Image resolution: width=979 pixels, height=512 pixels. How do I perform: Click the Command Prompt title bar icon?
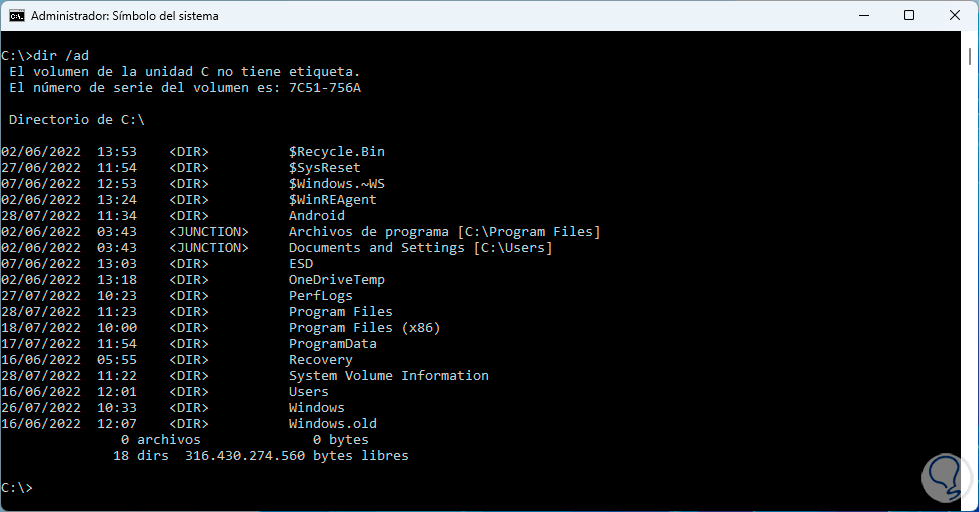click(x=16, y=16)
